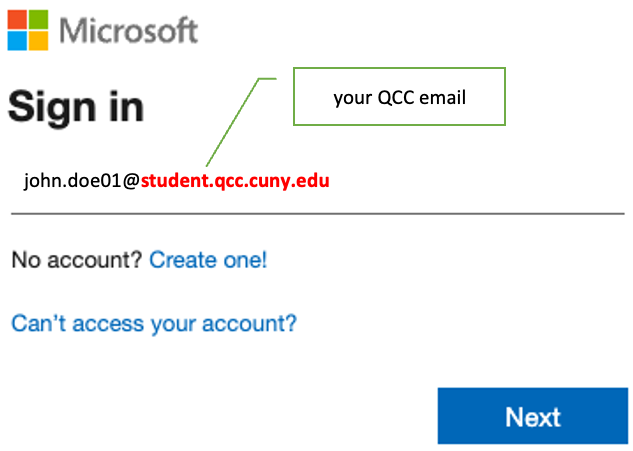The image size is (633, 451).
Task: Open the 'Can't access your account?' link
Action: 154,324
